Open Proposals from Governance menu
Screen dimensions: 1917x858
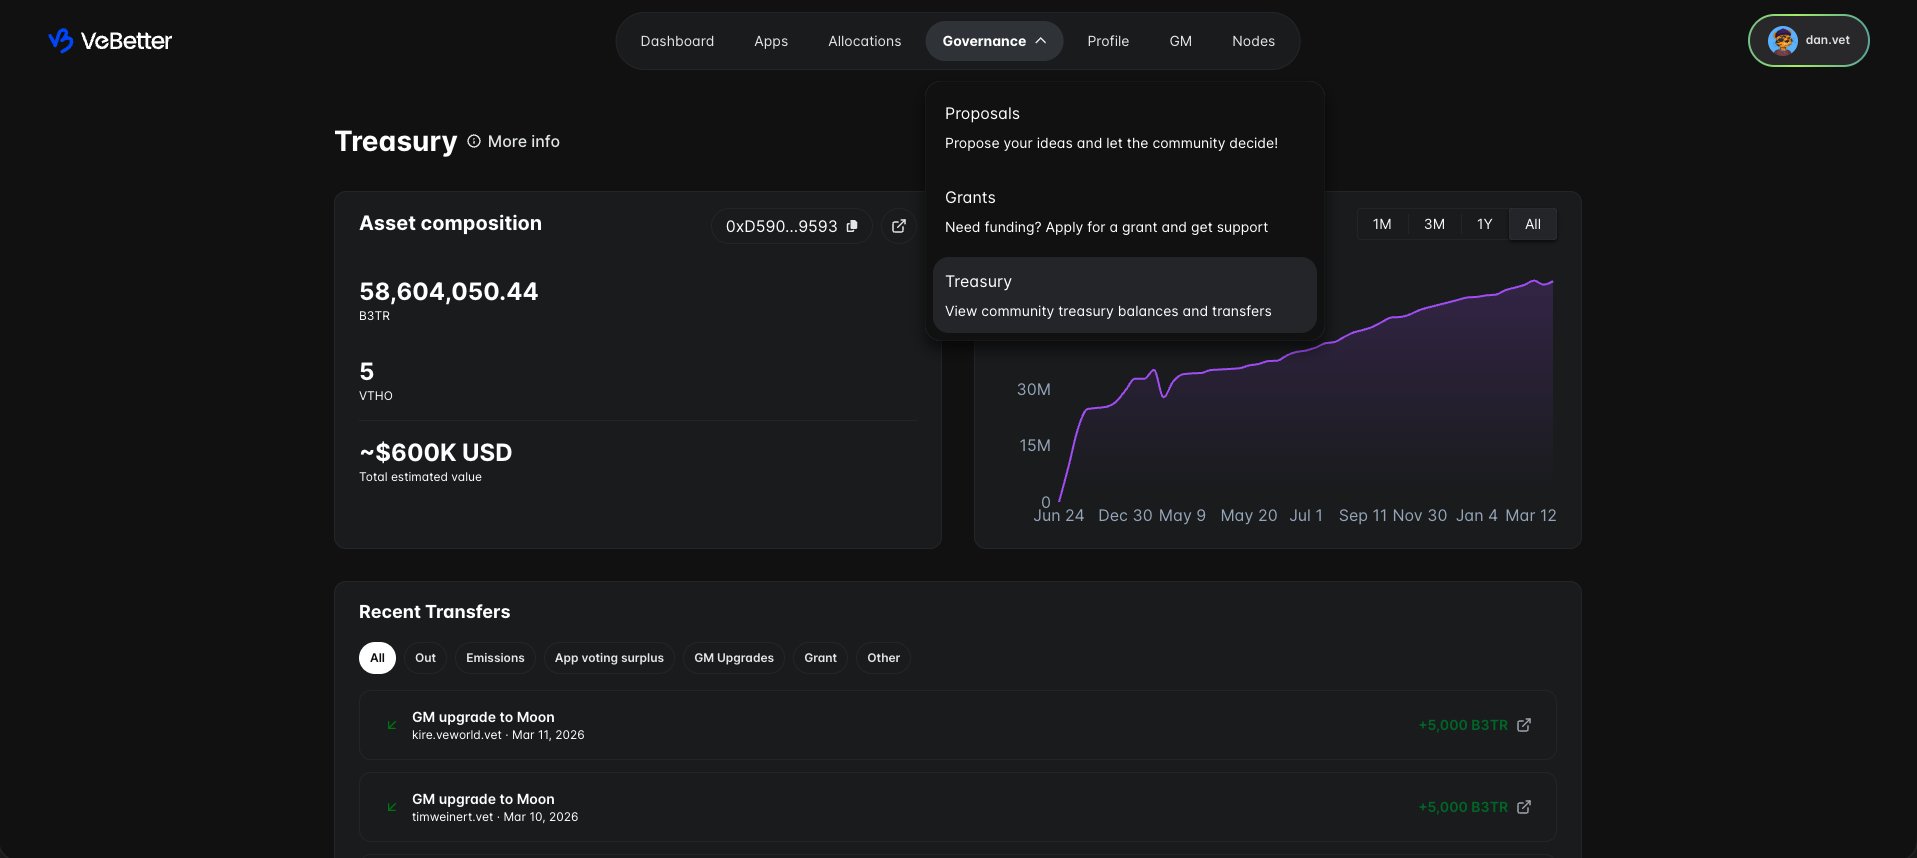[x=1110, y=127]
